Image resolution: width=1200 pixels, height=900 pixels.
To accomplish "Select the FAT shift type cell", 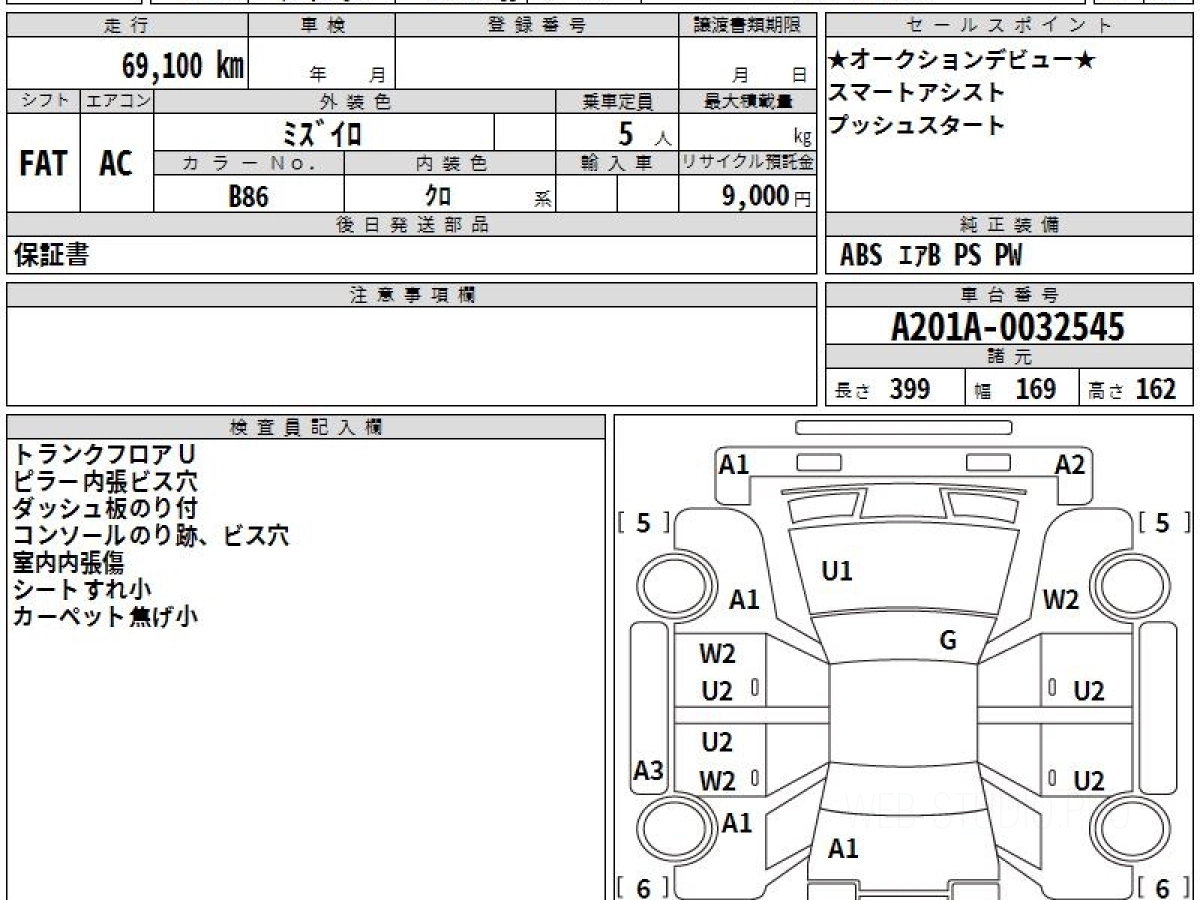I will pyautogui.click(x=43, y=164).
